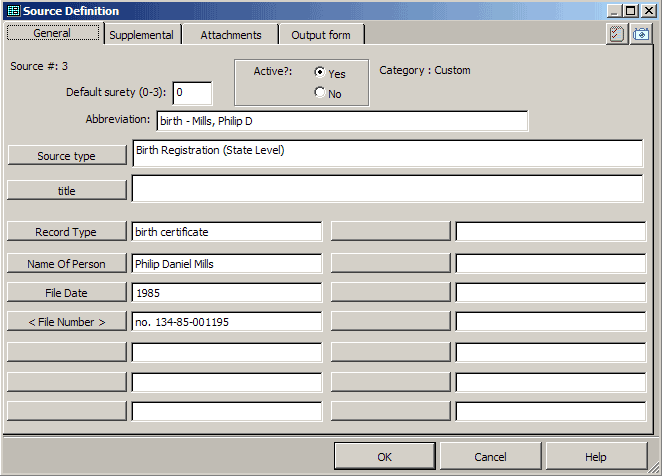Image resolution: width=662 pixels, height=476 pixels.
Task: Click the Cancel button
Action: tap(490, 457)
